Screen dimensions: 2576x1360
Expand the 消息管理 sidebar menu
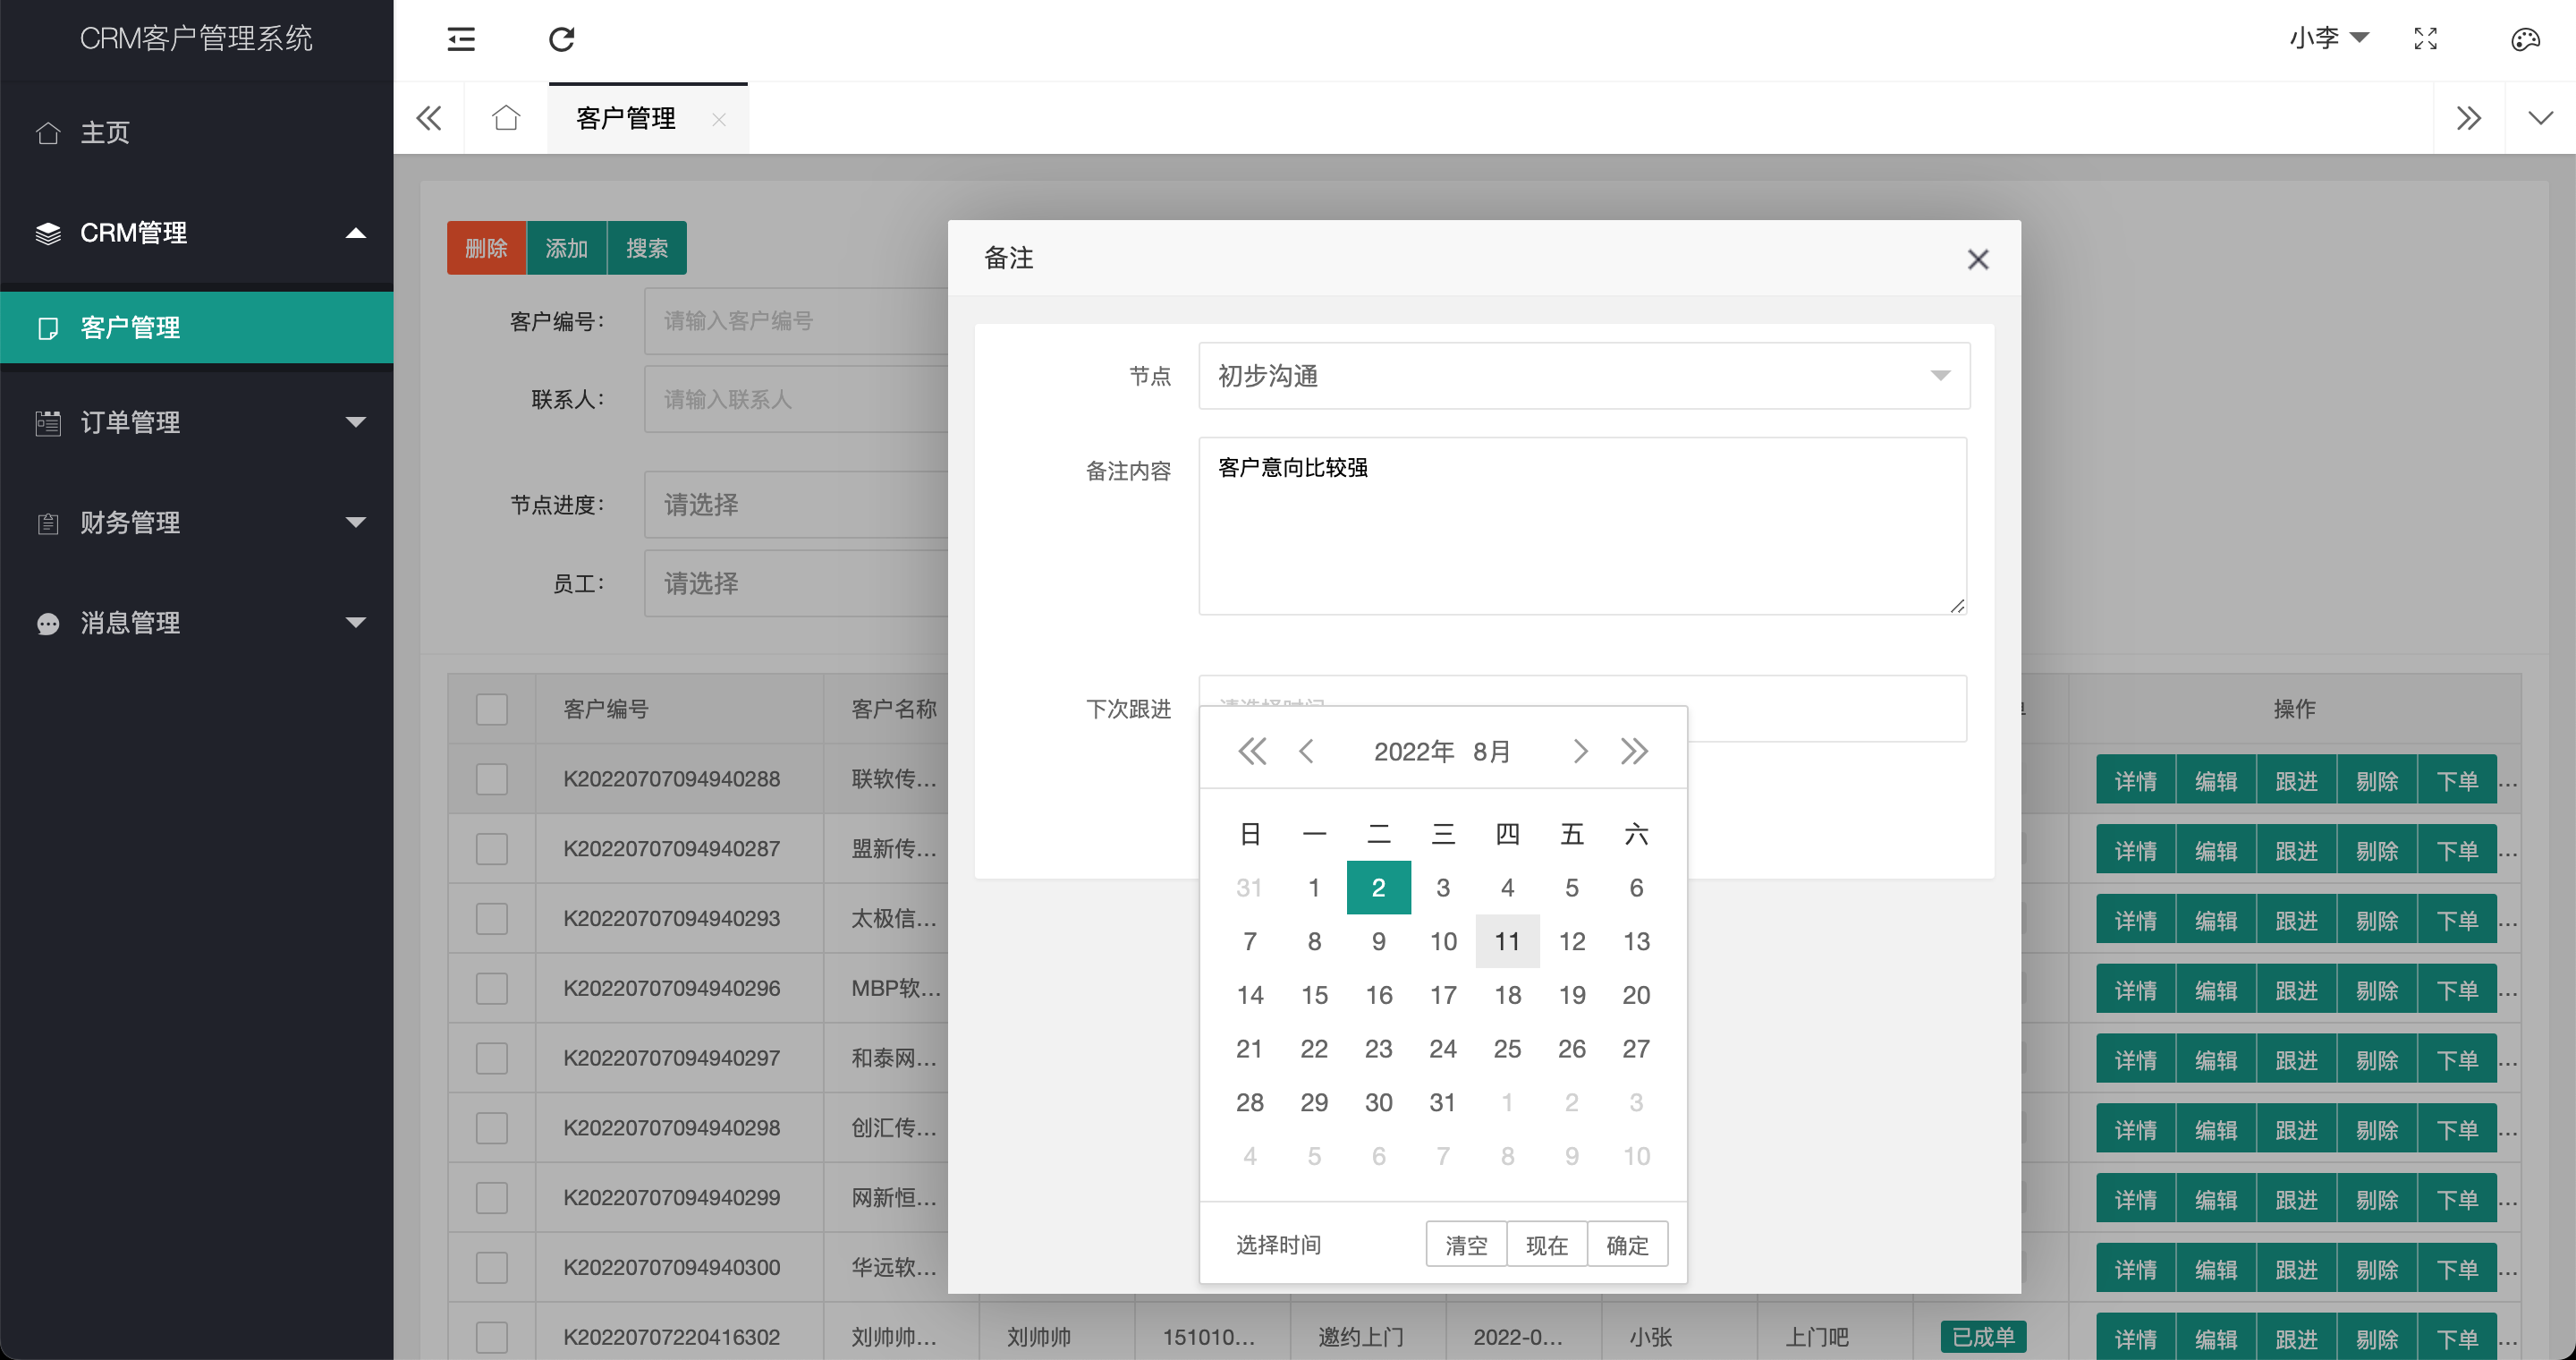197,622
